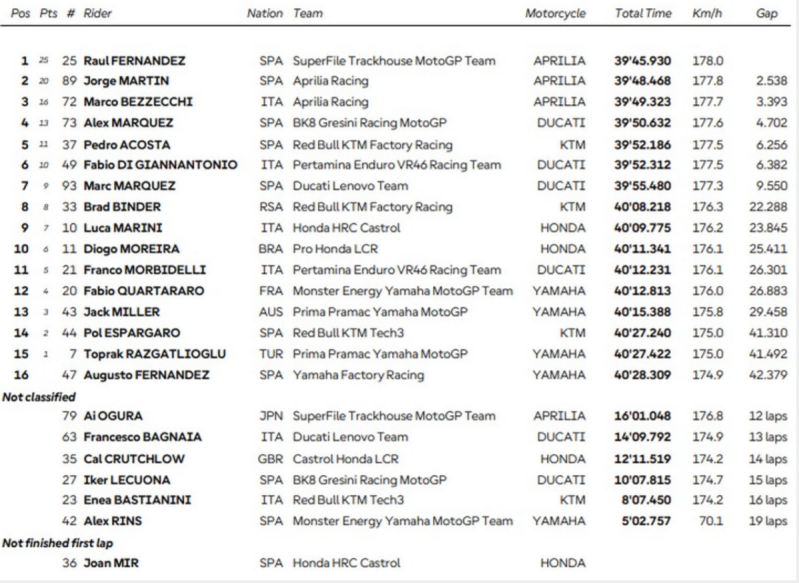Viewport: 799px width, 583px height.
Task: Click the Not classified section heading
Action: [39, 397]
